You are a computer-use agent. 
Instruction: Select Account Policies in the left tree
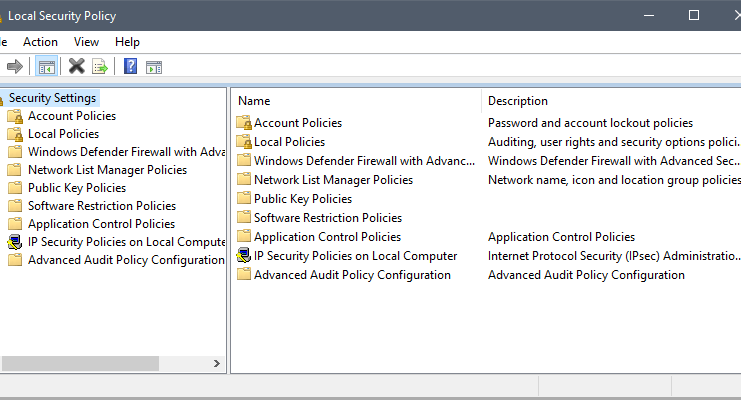pos(72,116)
